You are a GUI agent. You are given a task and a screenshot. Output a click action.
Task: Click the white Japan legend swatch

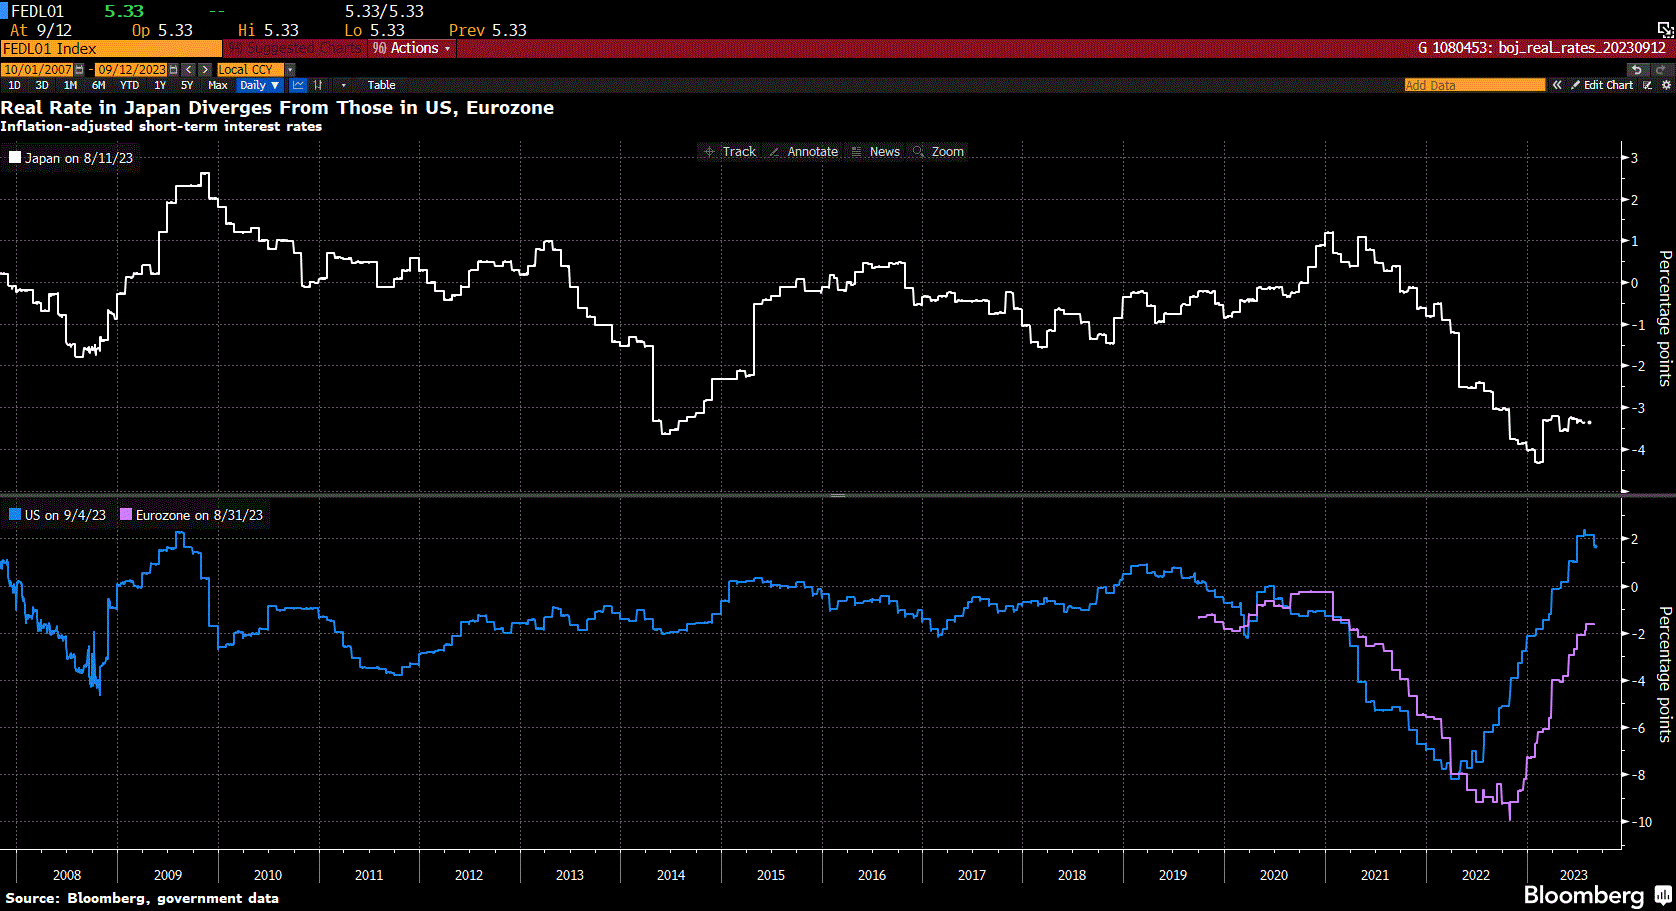[x=14, y=157]
